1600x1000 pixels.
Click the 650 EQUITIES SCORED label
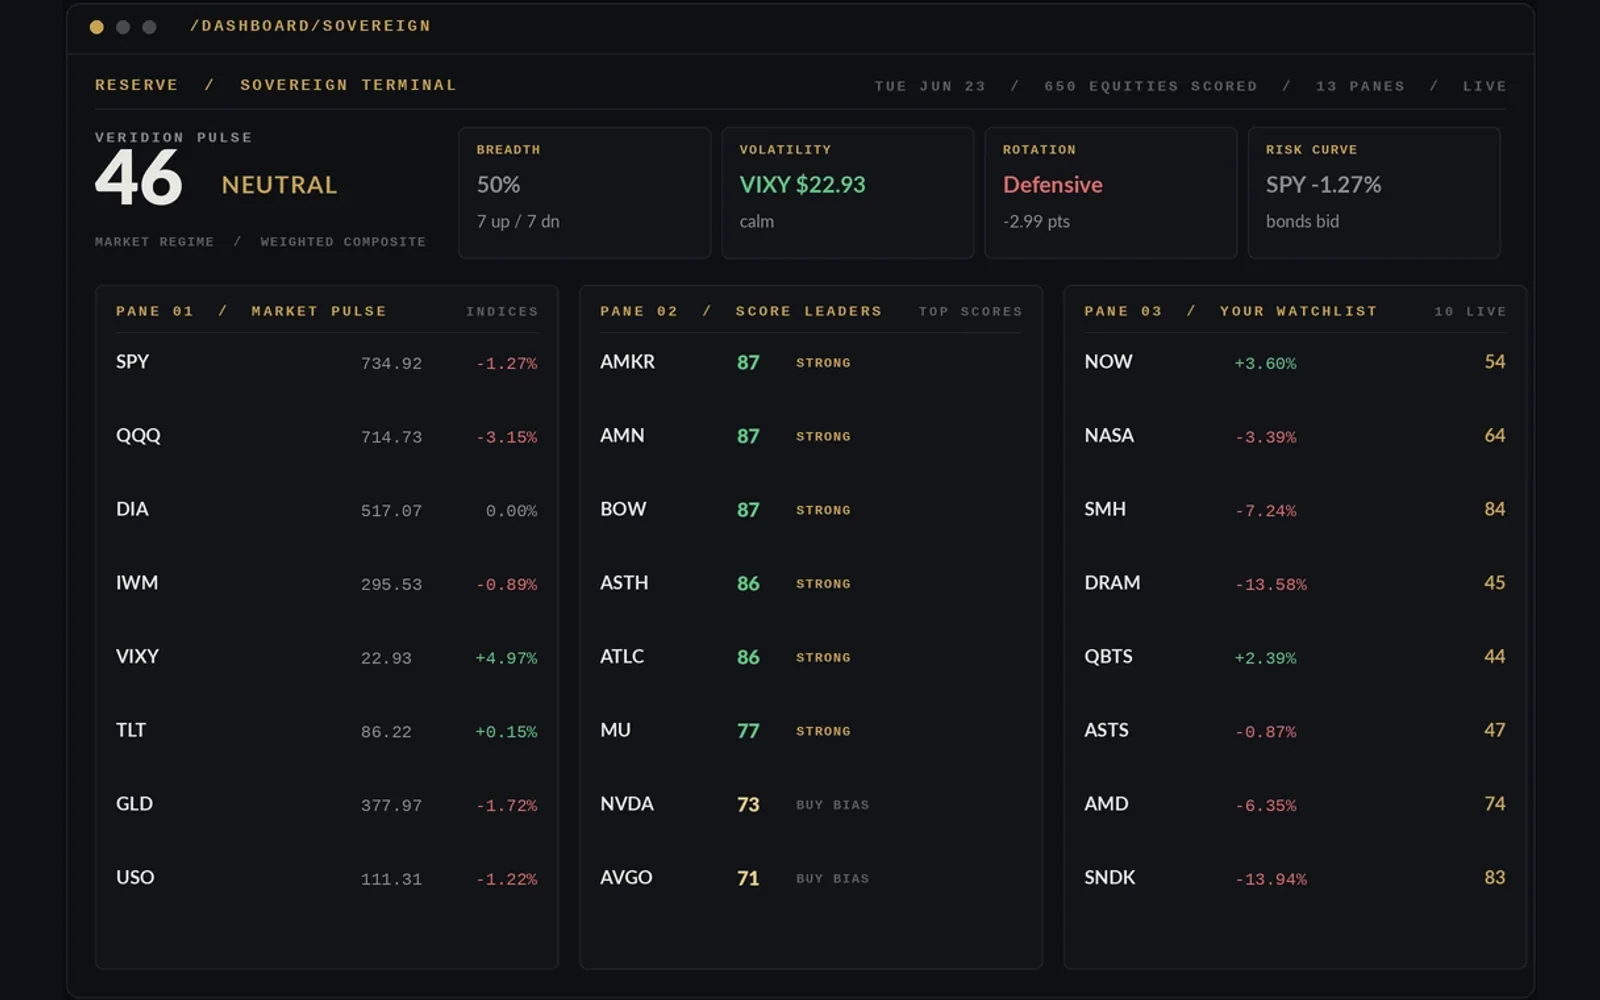[1151, 86]
